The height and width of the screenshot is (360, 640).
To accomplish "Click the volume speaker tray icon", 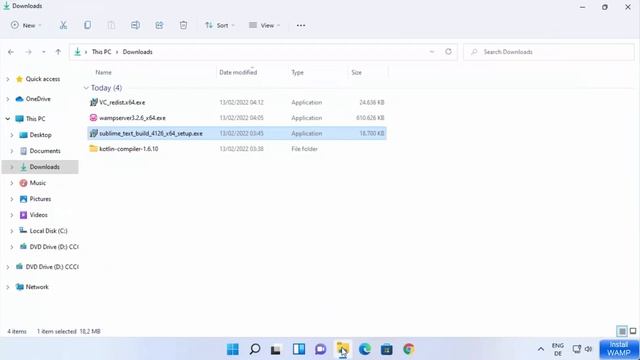I will pos(588,349).
